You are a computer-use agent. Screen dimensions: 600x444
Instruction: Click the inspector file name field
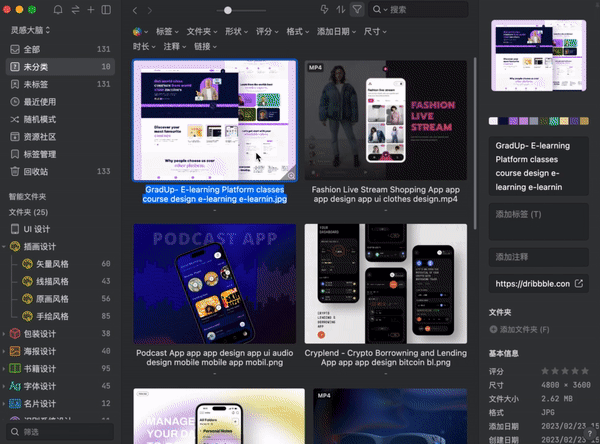click(x=539, y=166)
